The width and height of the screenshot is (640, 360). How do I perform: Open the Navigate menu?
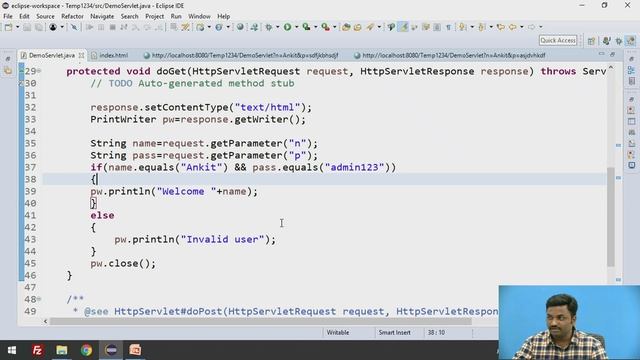[102, 16]
